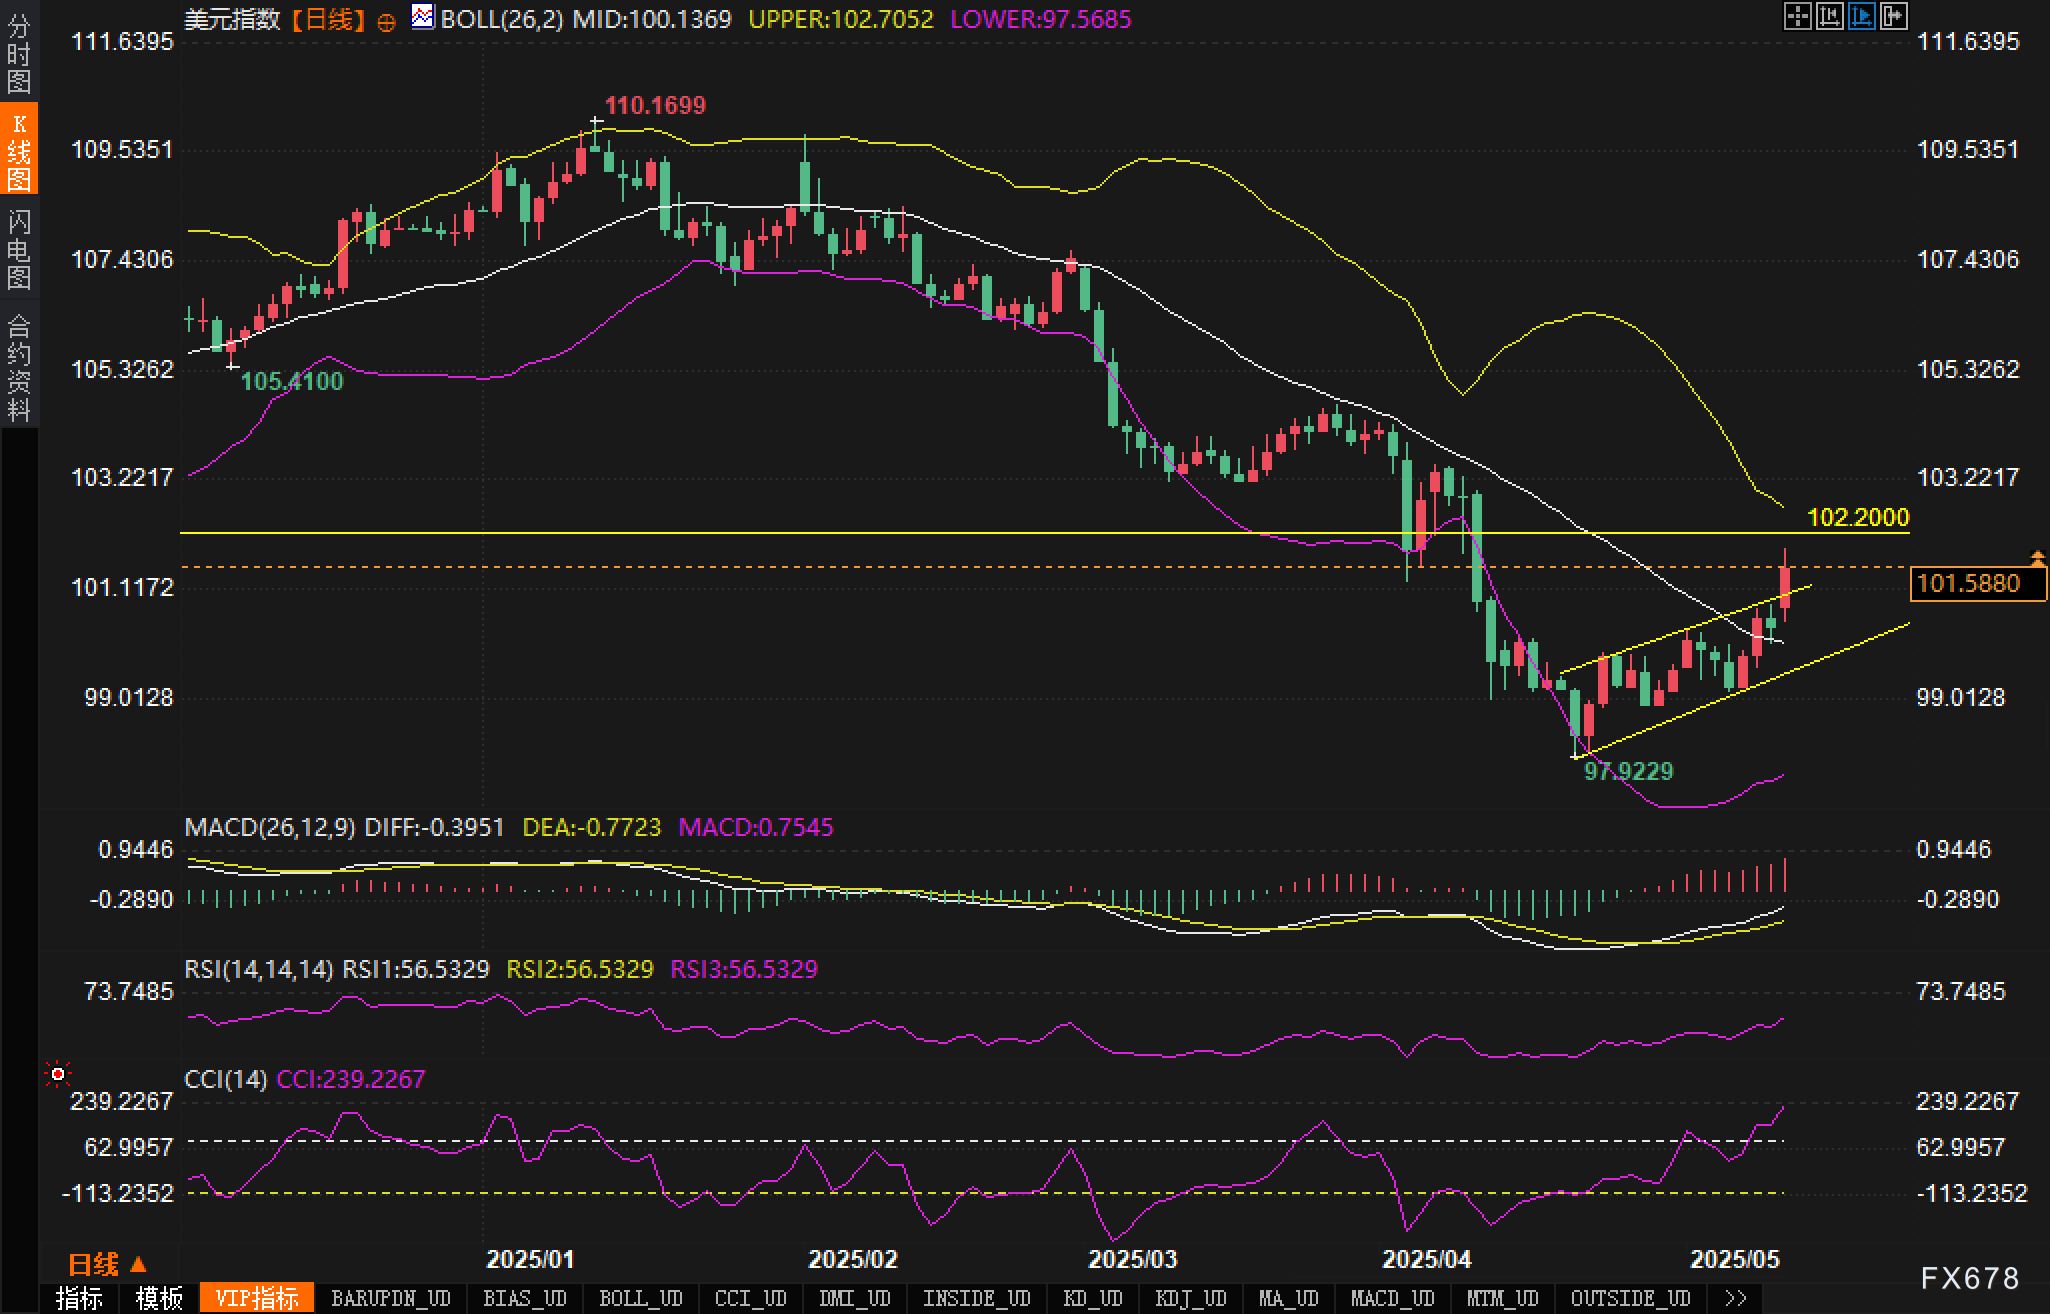Viewport: 2050px width, 1314px height.
Task: Click the BOLL indicator chart icon
Action: click(x=423, y=17)
